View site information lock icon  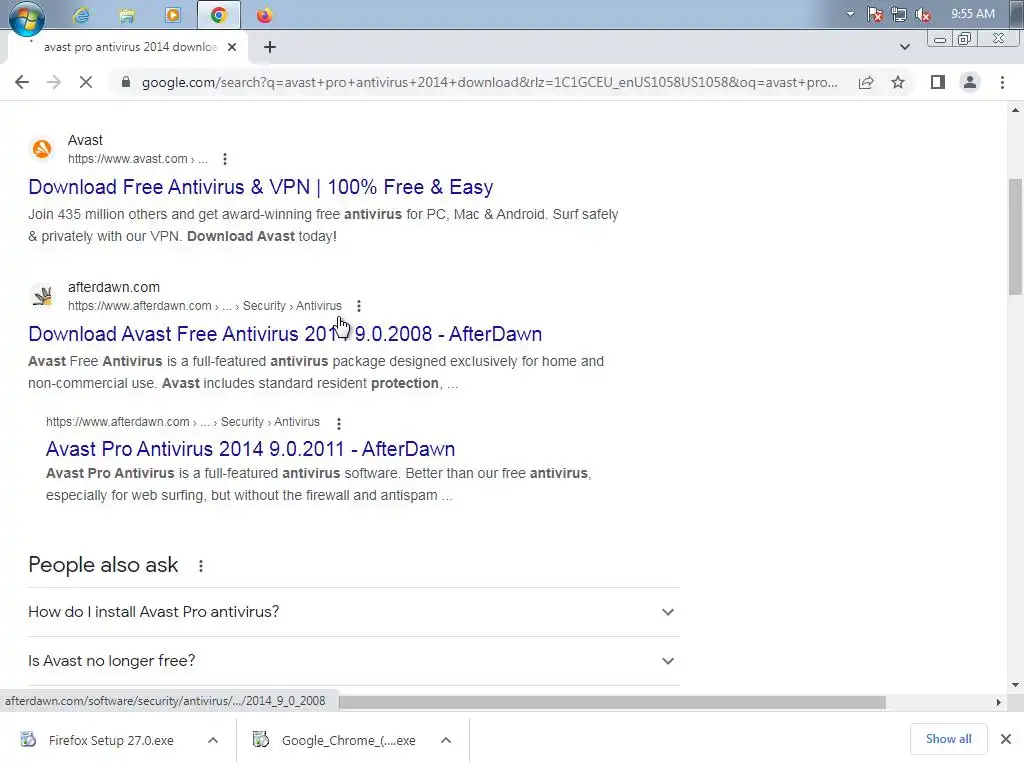pos(126,82)
